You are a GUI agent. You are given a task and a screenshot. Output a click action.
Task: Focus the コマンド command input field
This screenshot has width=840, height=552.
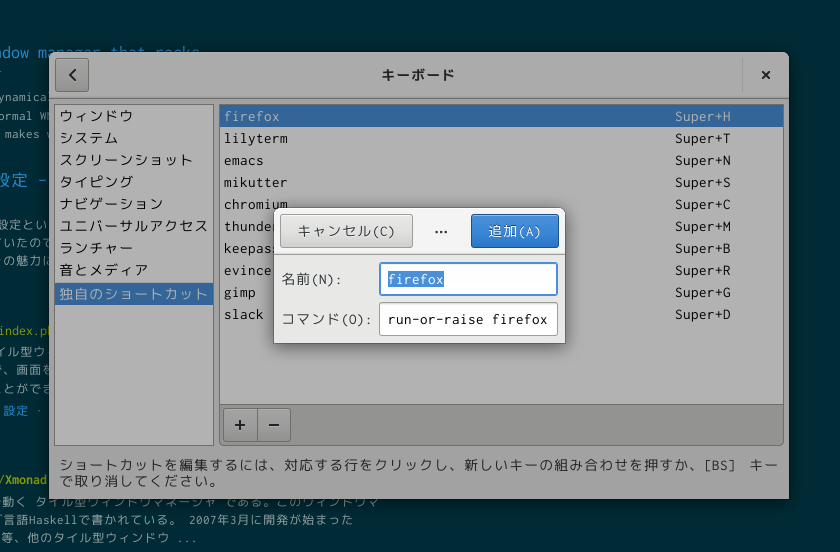tap(468, 319)
